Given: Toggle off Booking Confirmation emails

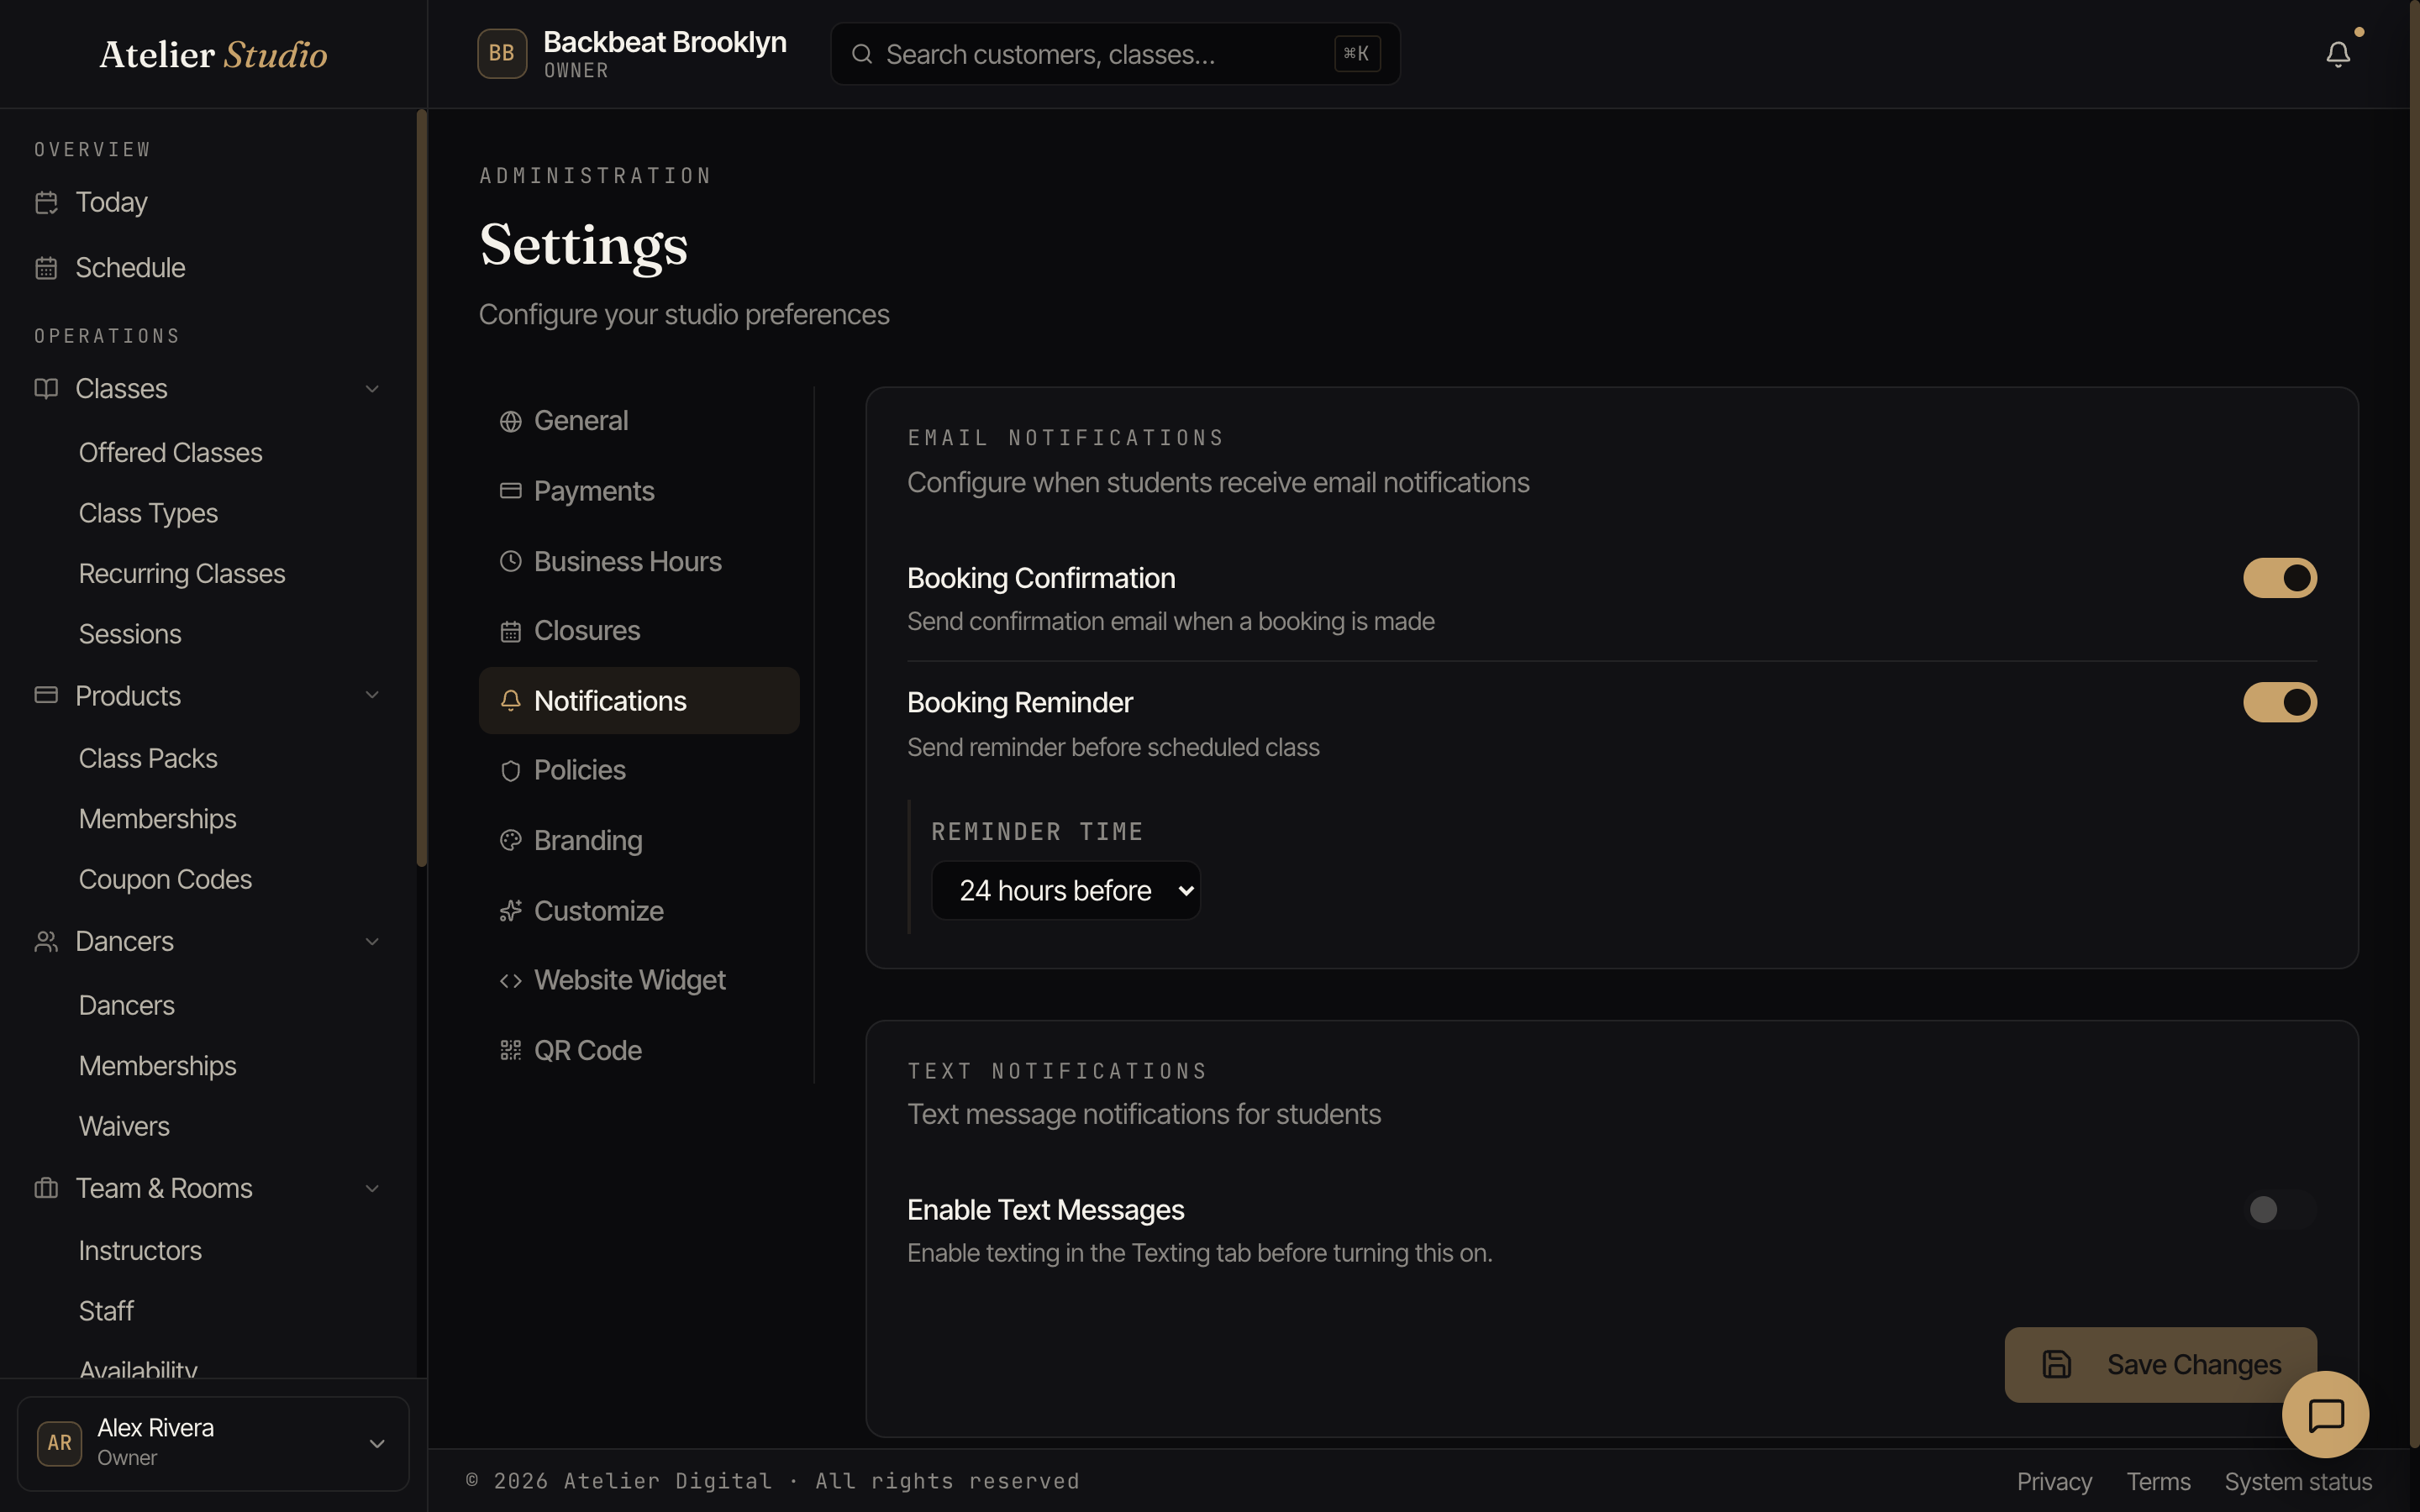Looking at the screenshot, I should click(x=2279, y=578).
